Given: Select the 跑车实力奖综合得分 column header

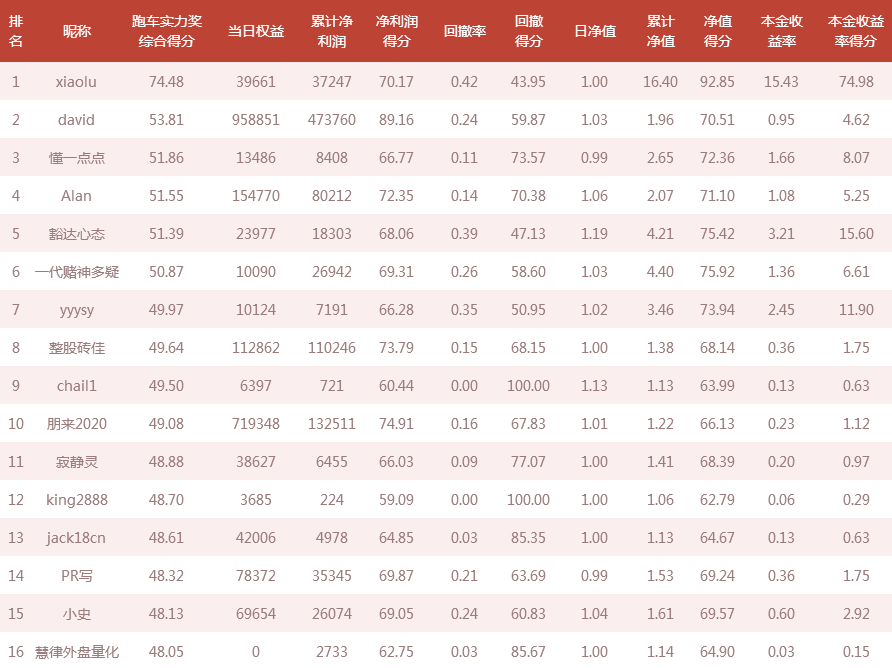Looking at the screenshot, I should 166,31.
